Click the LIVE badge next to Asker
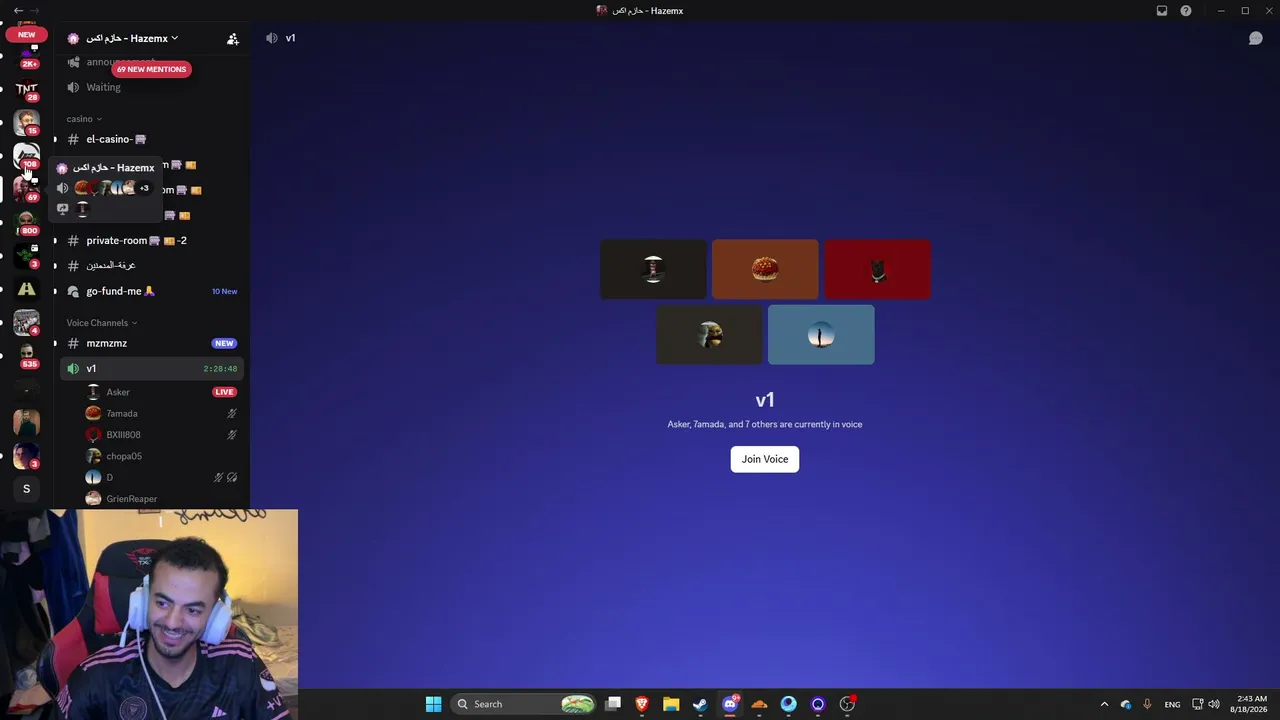Image resolution: width=1280 pixels, height=720 pixels. 224,392
